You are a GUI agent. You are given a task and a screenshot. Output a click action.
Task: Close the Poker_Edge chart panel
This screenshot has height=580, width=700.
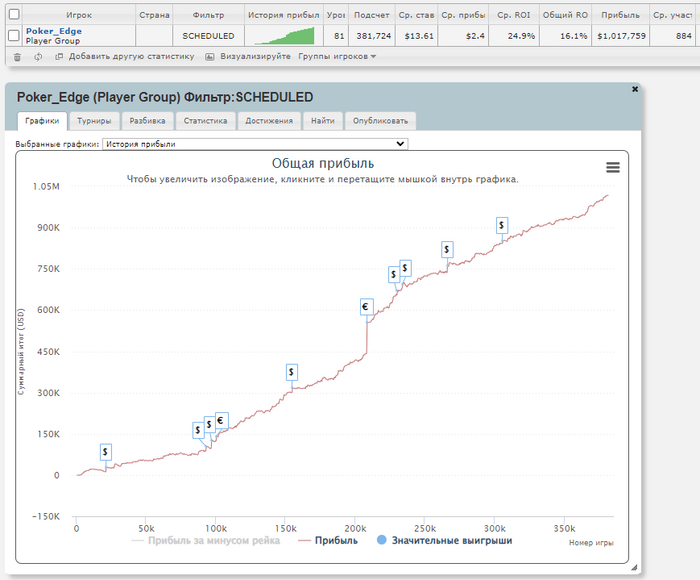pos(635,89)
